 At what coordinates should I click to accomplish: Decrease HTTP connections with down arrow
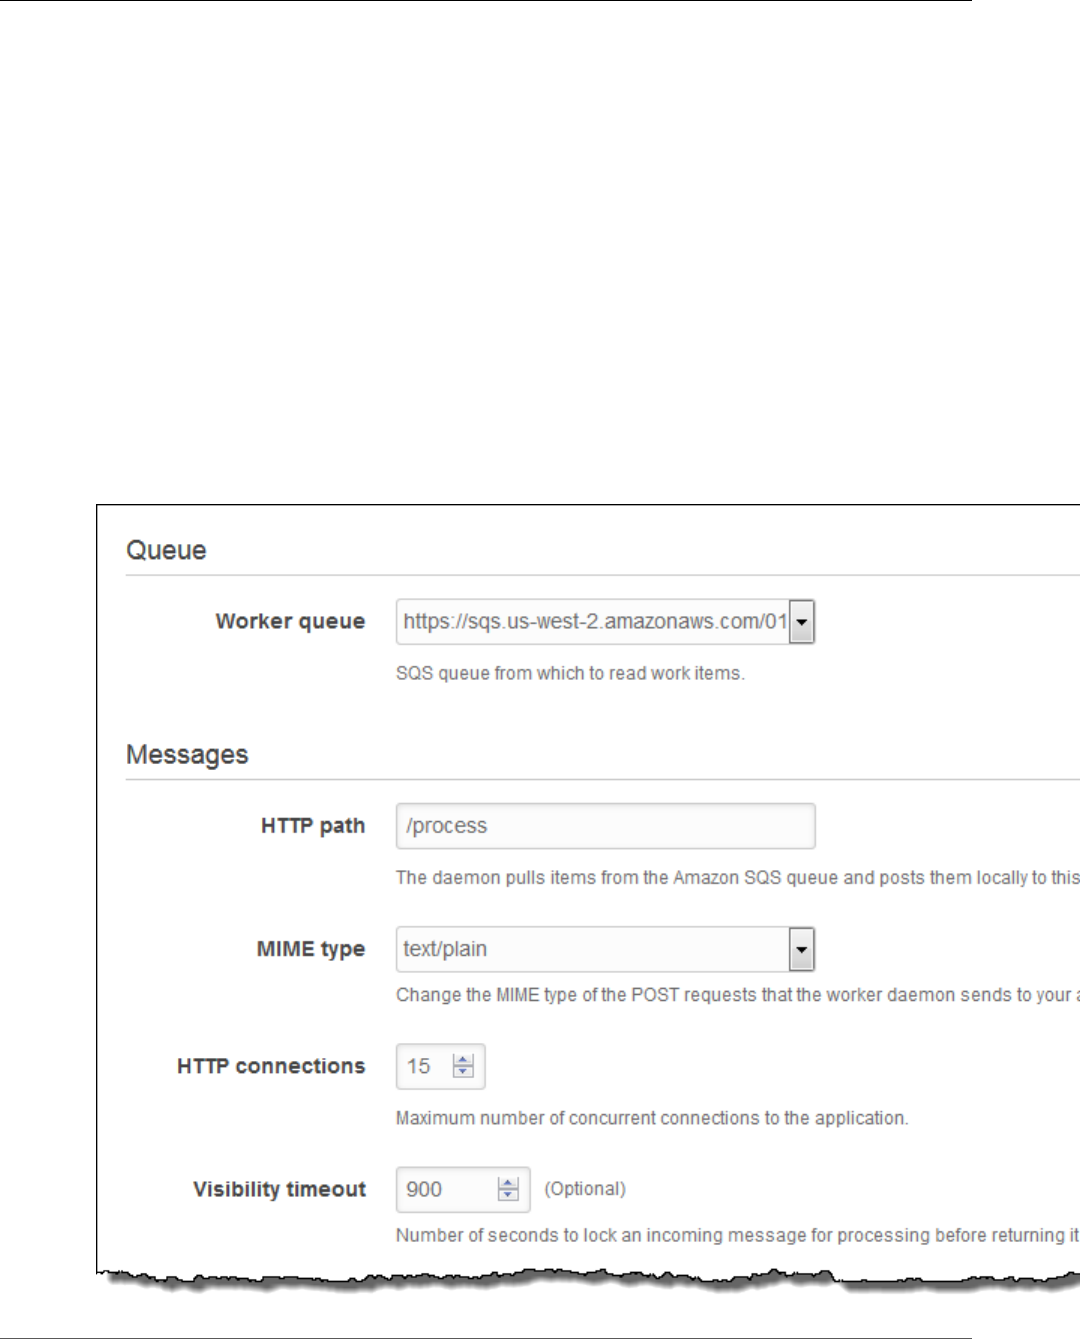tap(463, 1072)
